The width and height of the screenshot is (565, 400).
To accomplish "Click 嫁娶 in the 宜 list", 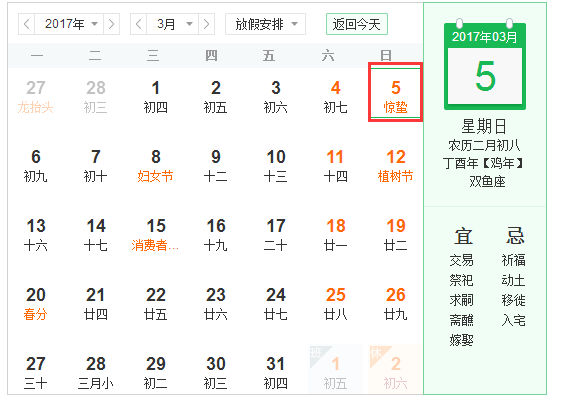I will click(x=462, y=340).
